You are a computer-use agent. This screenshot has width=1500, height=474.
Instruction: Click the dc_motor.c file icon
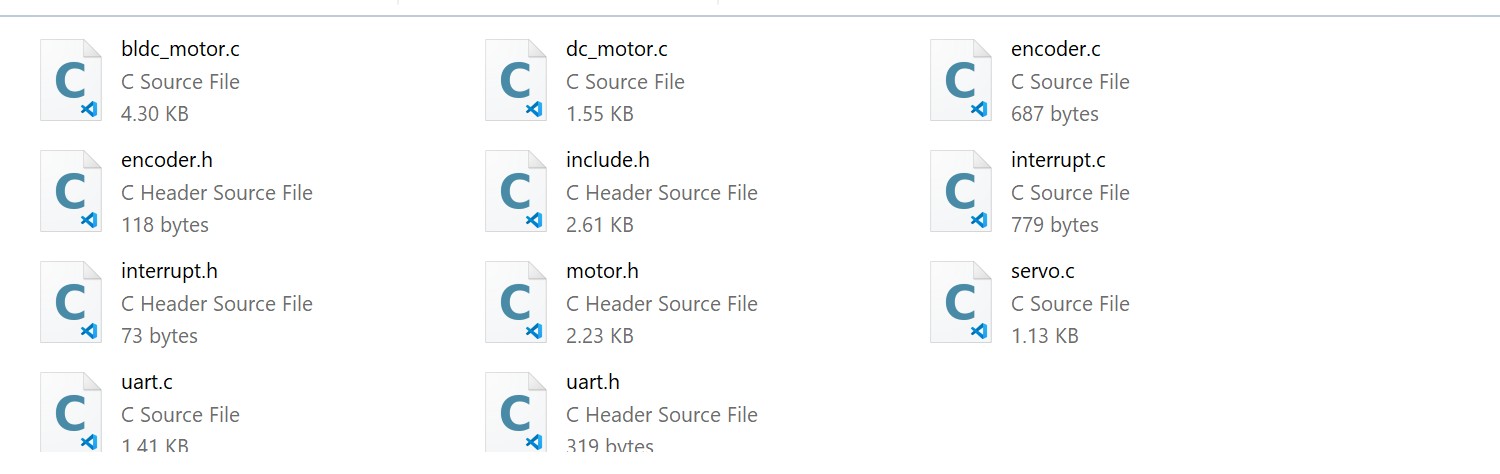click(x=516, y=81)
